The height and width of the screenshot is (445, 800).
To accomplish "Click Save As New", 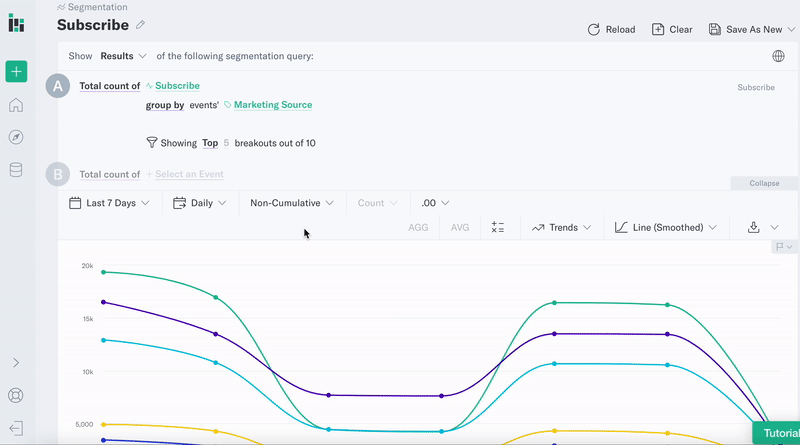I will coord(745,30).
